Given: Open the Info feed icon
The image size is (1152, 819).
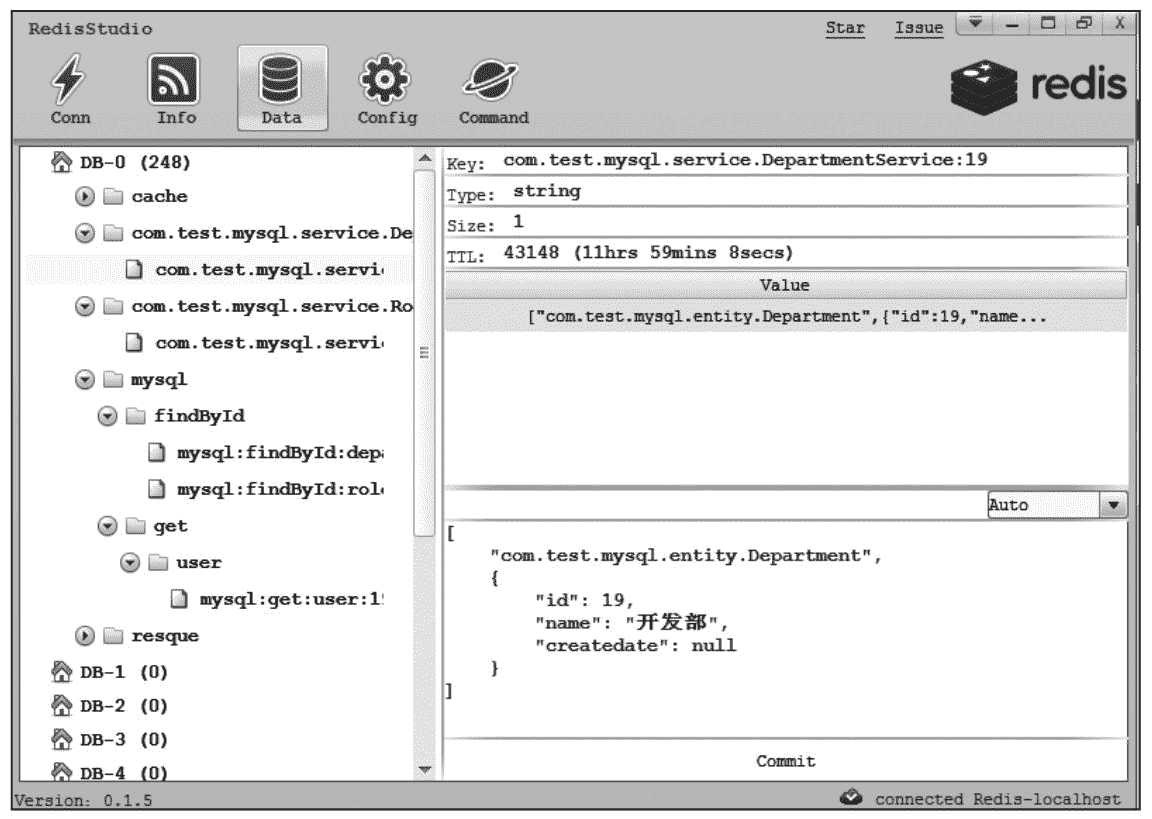Looking at the screenshot, I should click(x=175, y=78).
